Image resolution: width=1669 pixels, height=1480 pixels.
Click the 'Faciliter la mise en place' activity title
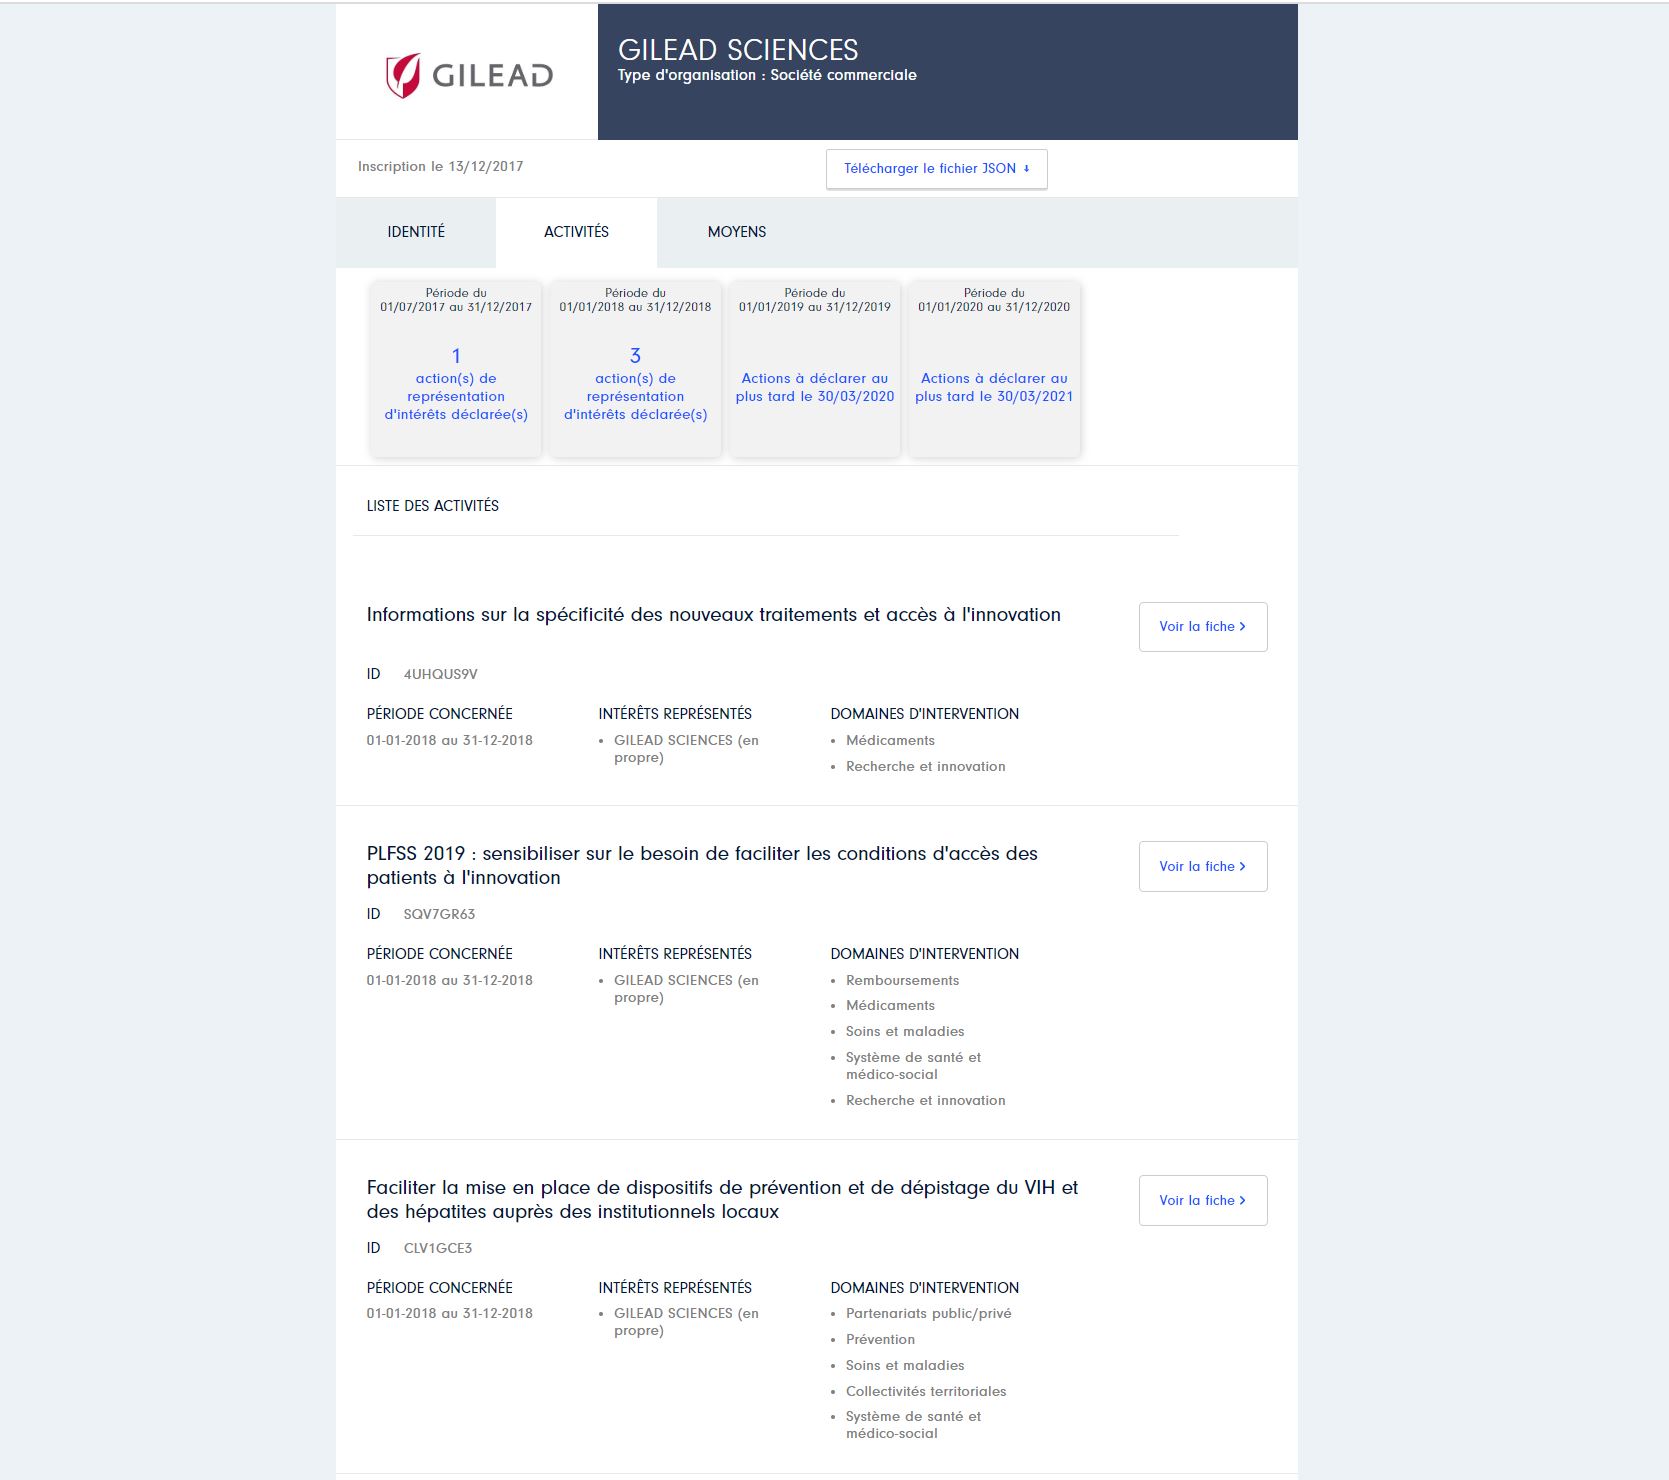pyautogui.click(x=722, y=1200)
